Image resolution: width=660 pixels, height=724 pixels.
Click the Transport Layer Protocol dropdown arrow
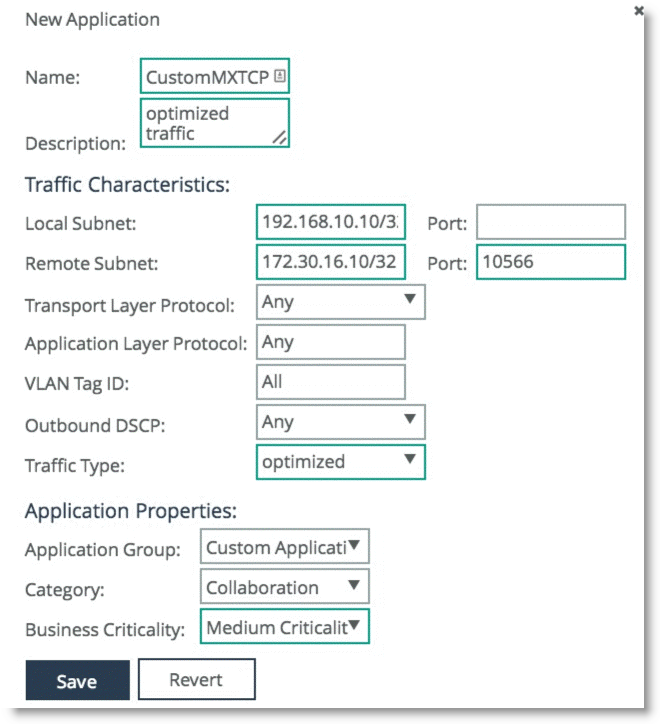pos(410,299)
